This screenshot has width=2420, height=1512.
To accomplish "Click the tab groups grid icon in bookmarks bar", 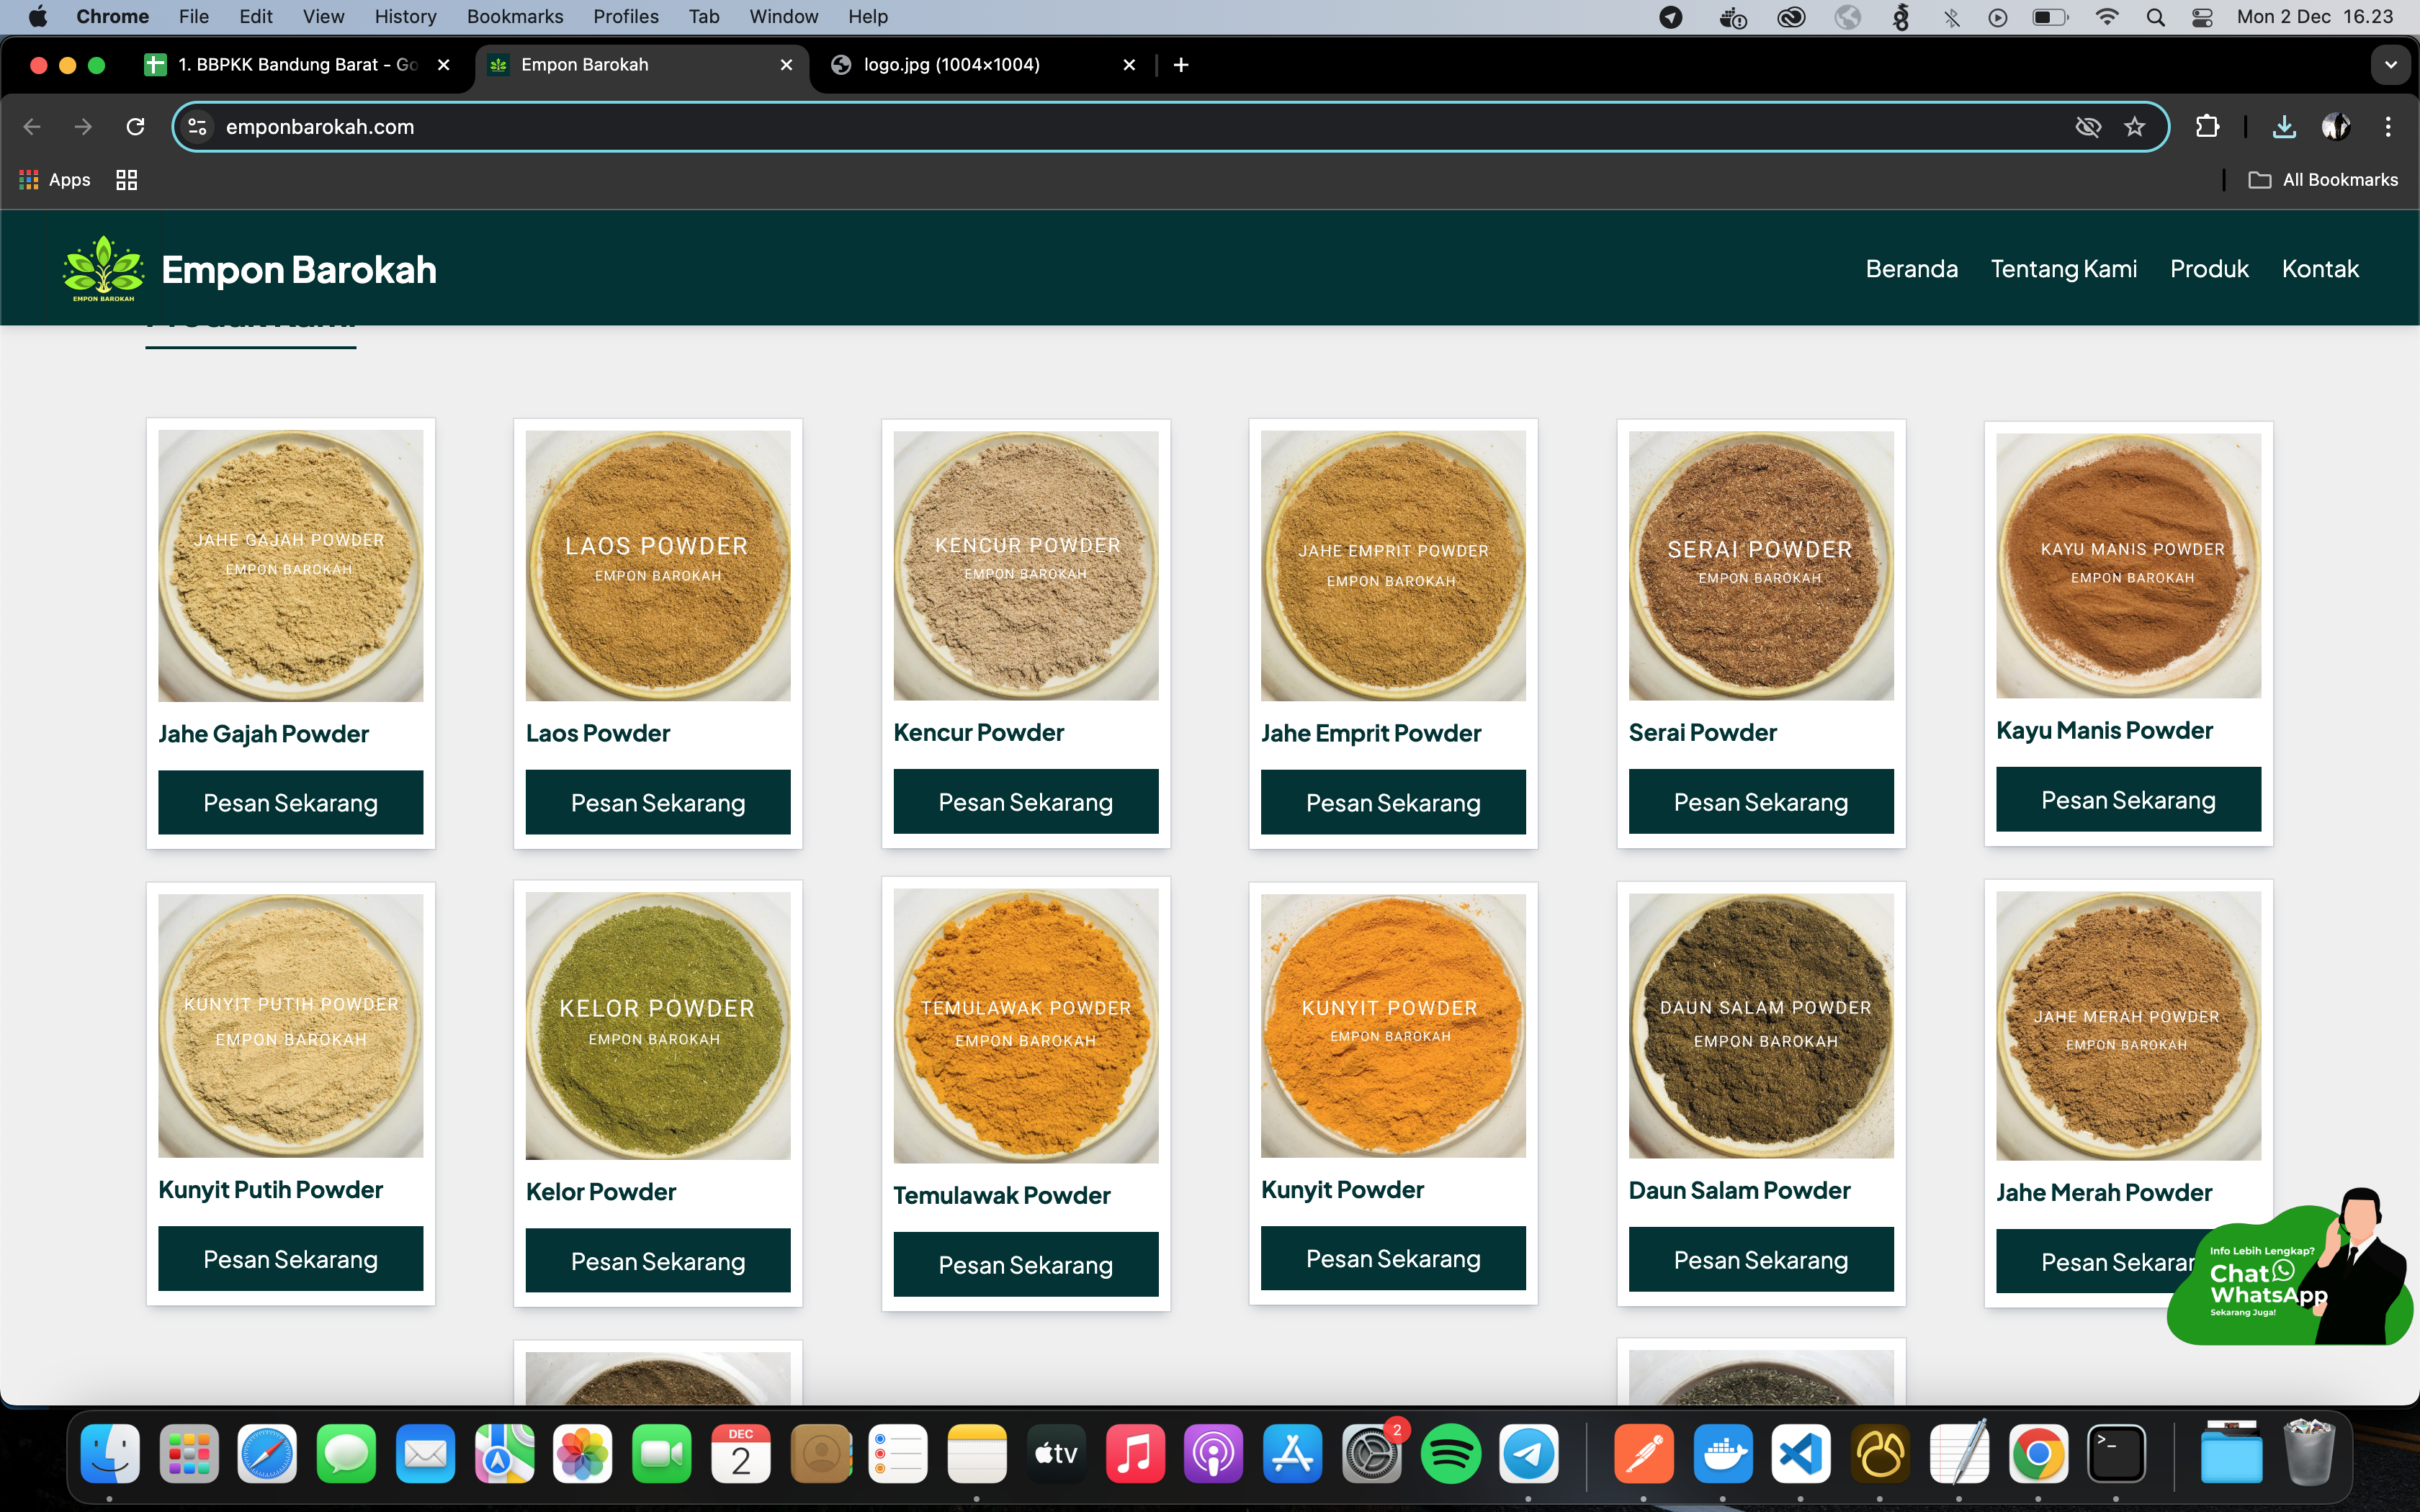I will point(126,180).
